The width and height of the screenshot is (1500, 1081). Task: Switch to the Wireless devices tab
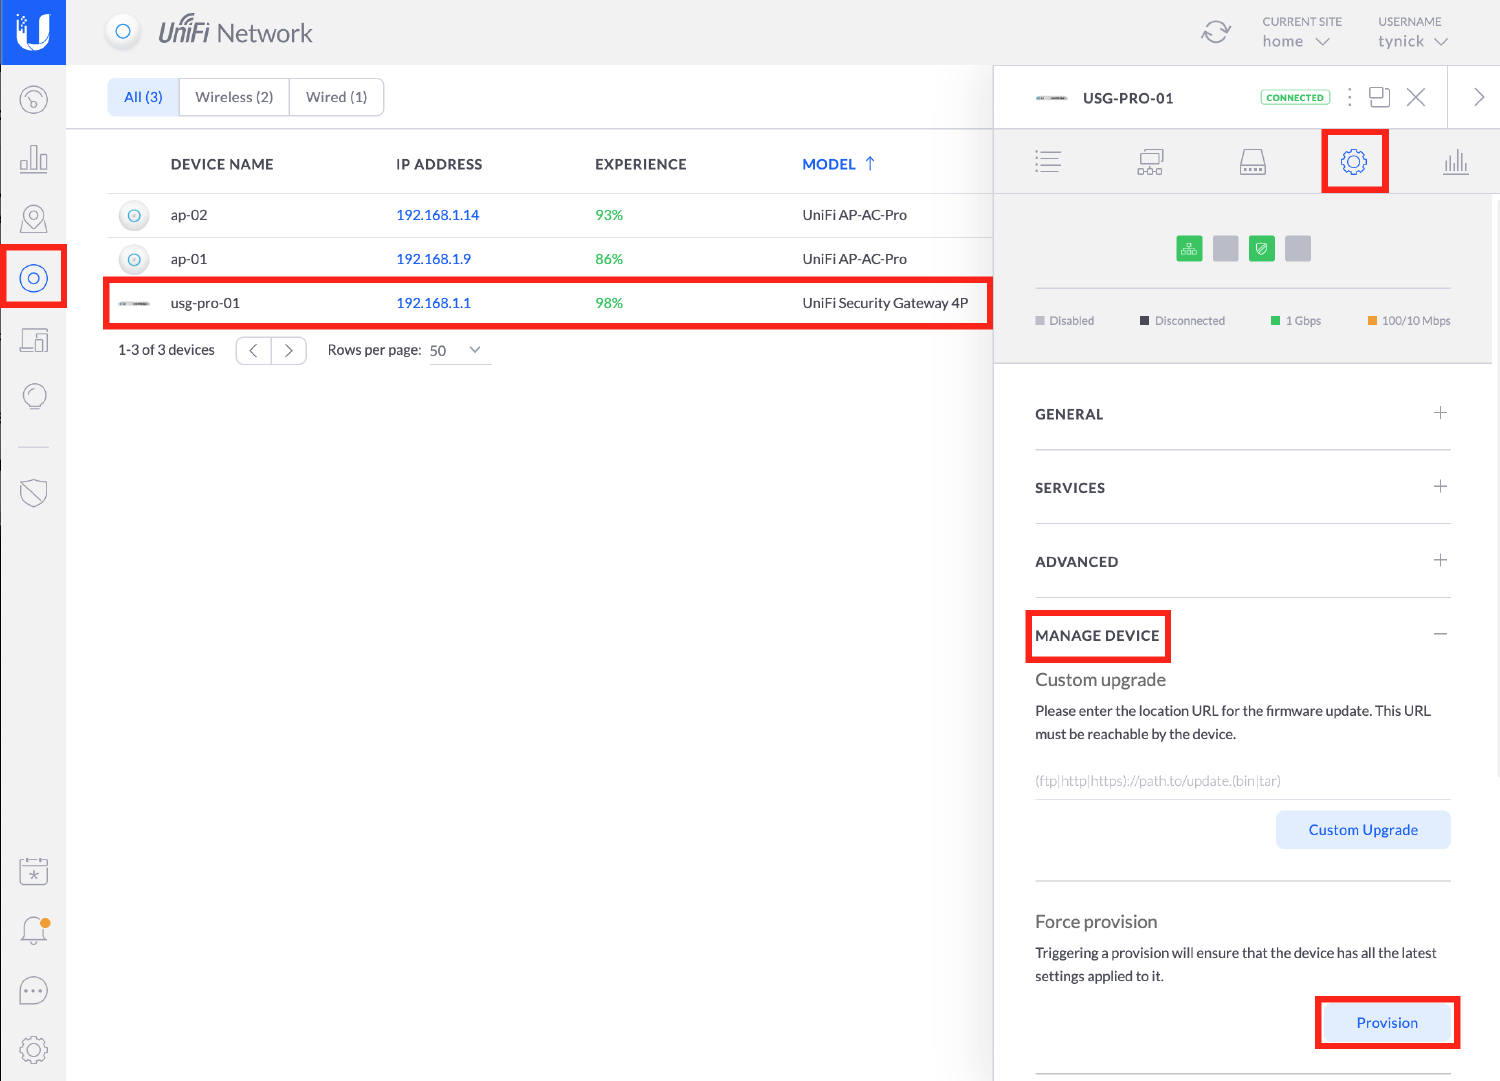[x=233, y=96]
